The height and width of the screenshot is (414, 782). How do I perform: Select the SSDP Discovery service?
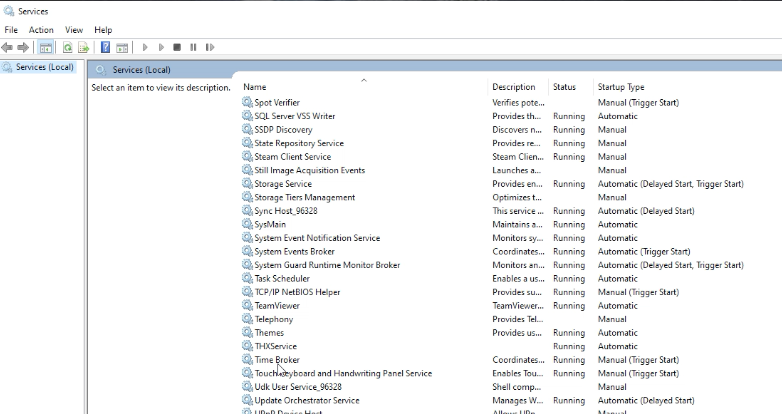[283, 130]
